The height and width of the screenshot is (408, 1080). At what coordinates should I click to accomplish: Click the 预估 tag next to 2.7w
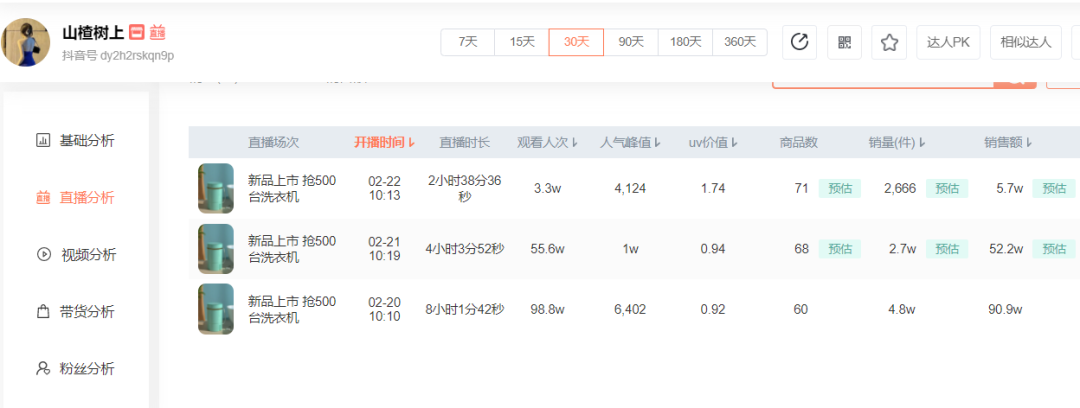click(x=947, y=249)
